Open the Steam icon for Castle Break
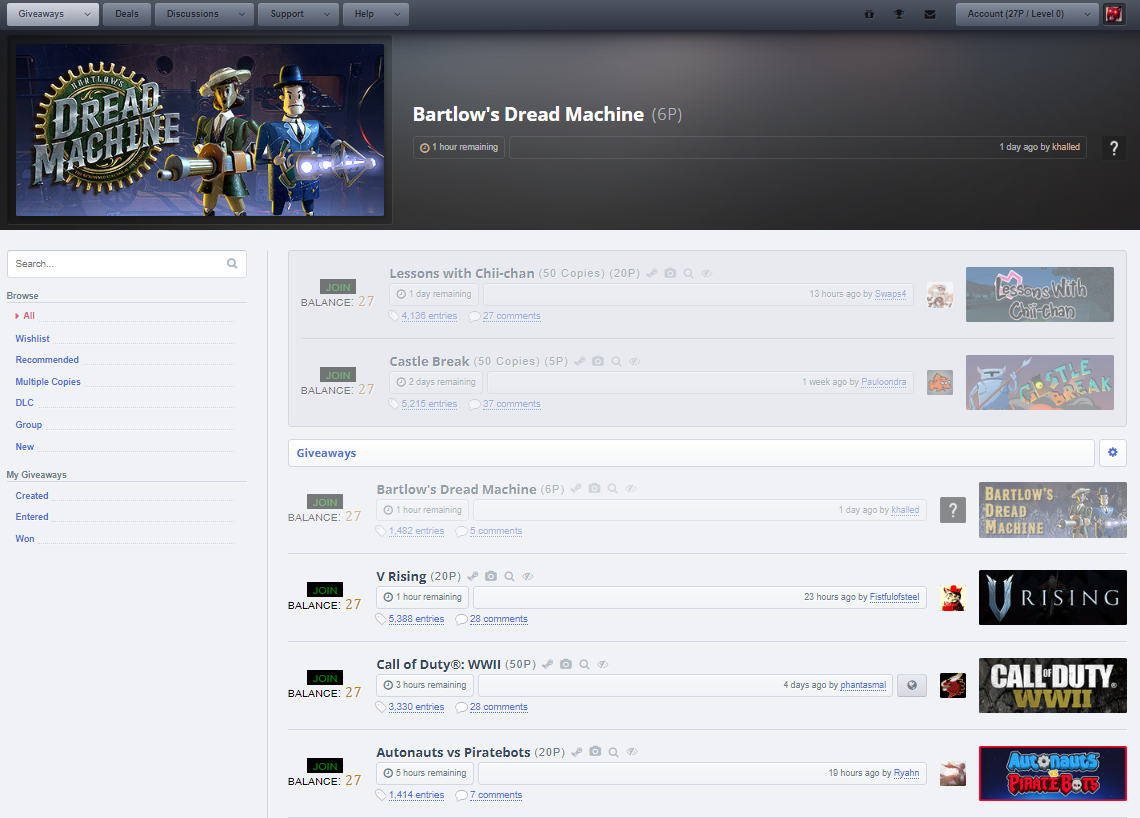This screenshot has height=818, width=1140. pos(579,361)
